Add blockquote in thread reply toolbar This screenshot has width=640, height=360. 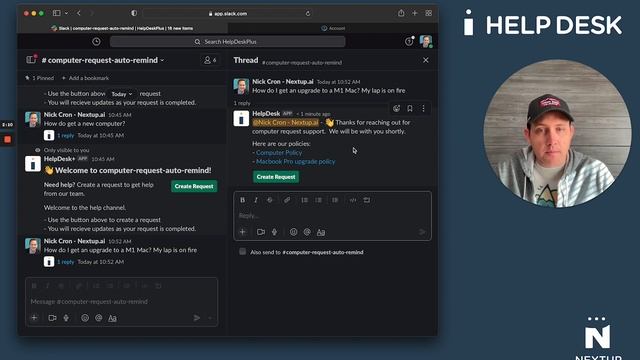(335, 200)
